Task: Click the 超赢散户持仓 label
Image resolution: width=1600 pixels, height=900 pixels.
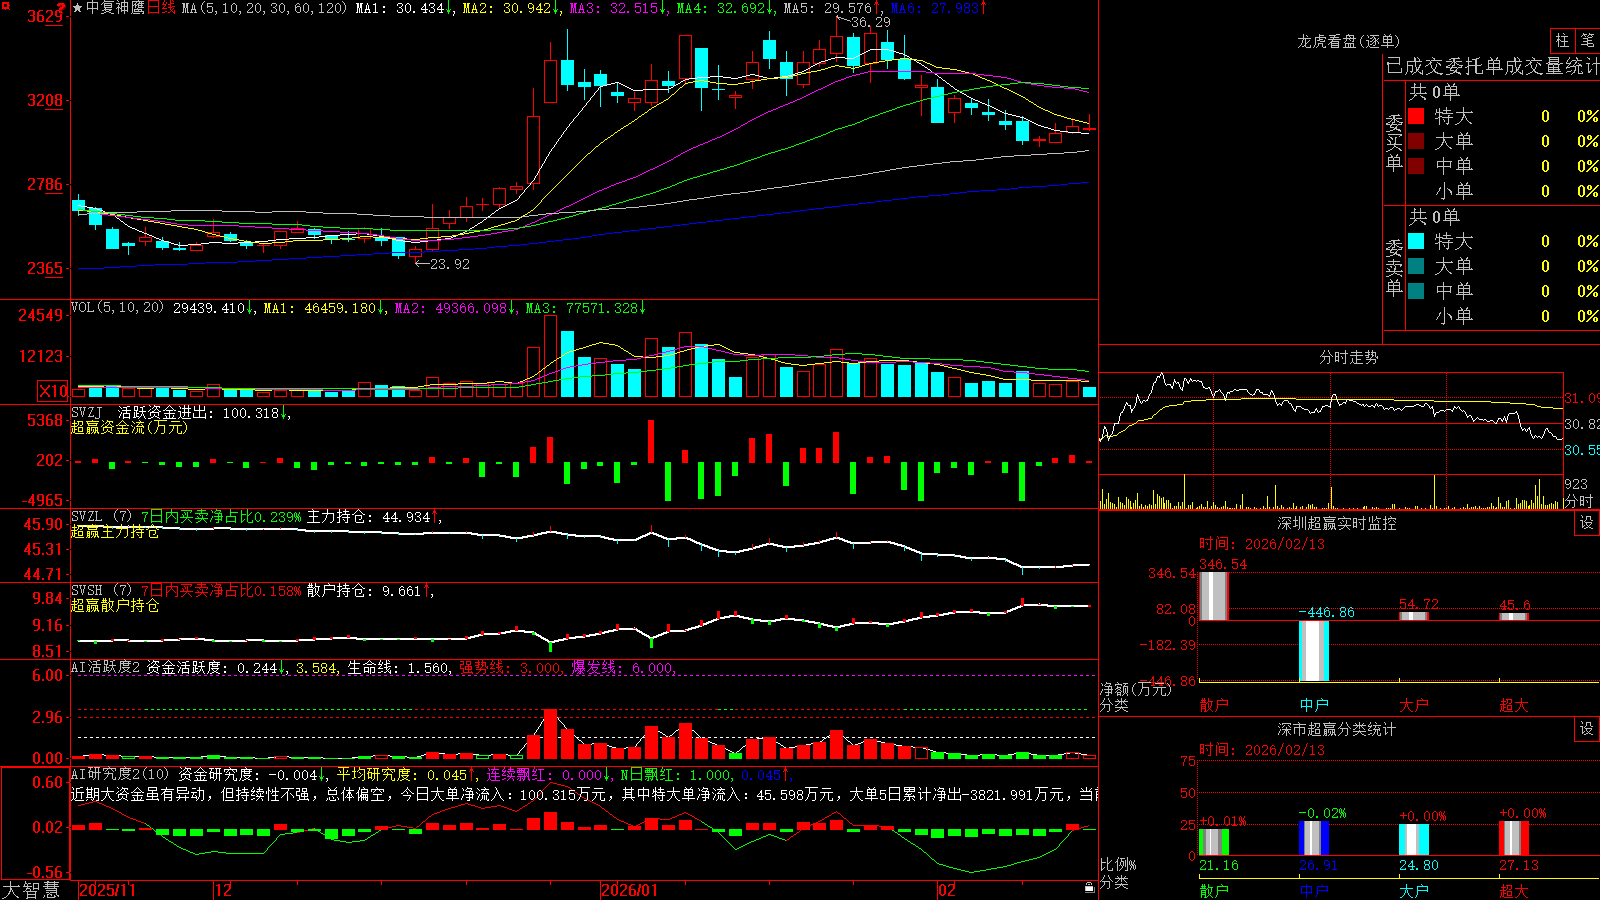Action: (x=115, y=605)
